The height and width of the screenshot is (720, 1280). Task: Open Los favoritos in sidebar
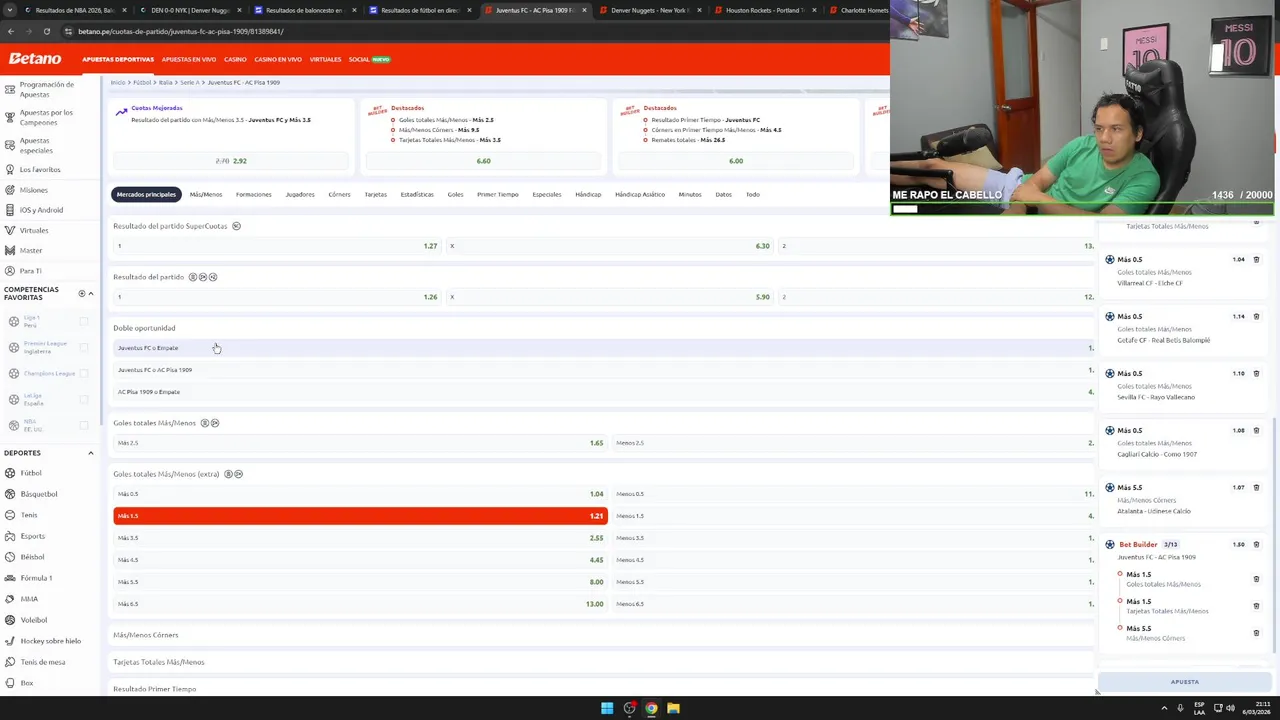pyautogui.click(x=40, y=169)
